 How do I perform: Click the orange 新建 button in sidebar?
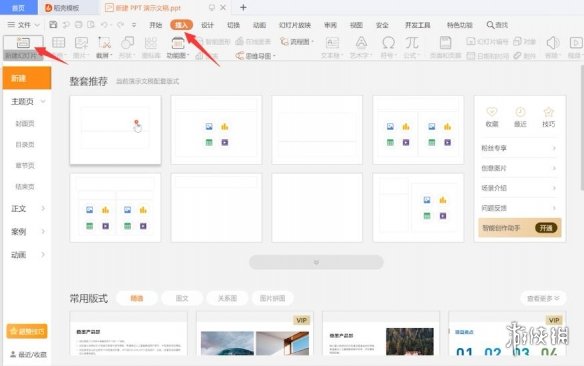coord(27,78)
